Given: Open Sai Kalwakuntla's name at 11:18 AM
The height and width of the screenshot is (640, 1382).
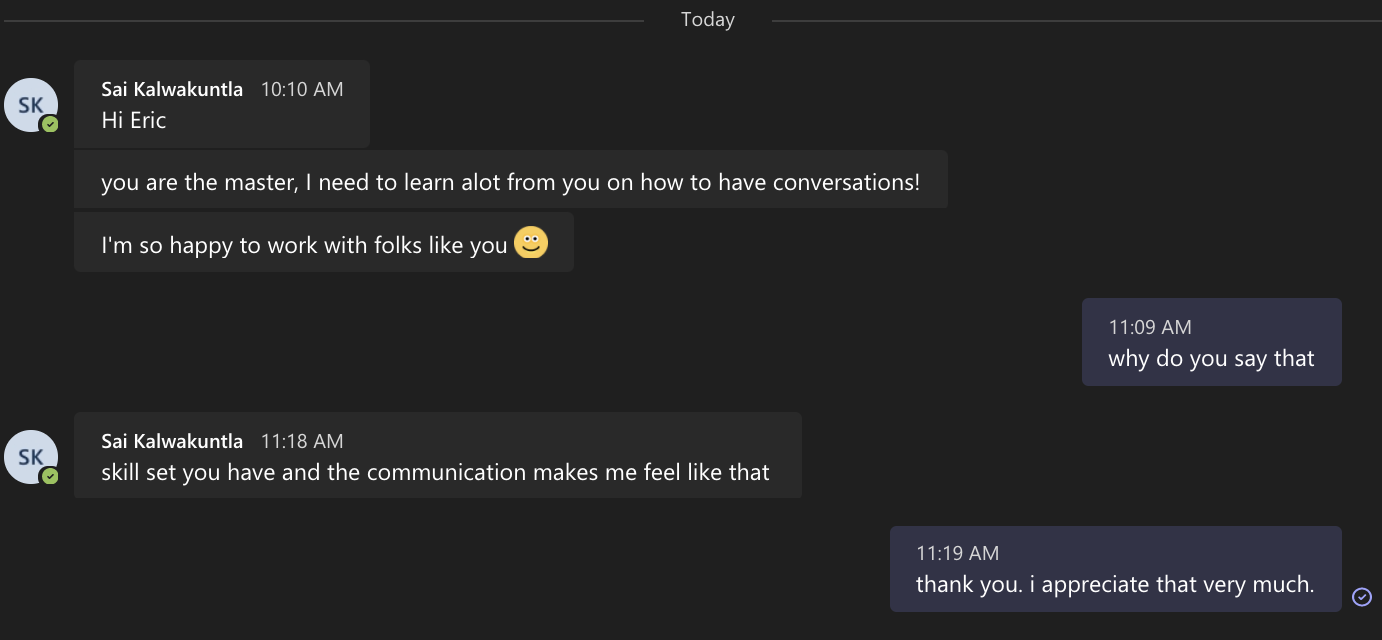Looking at the screenshot, I should pos(172,441).
